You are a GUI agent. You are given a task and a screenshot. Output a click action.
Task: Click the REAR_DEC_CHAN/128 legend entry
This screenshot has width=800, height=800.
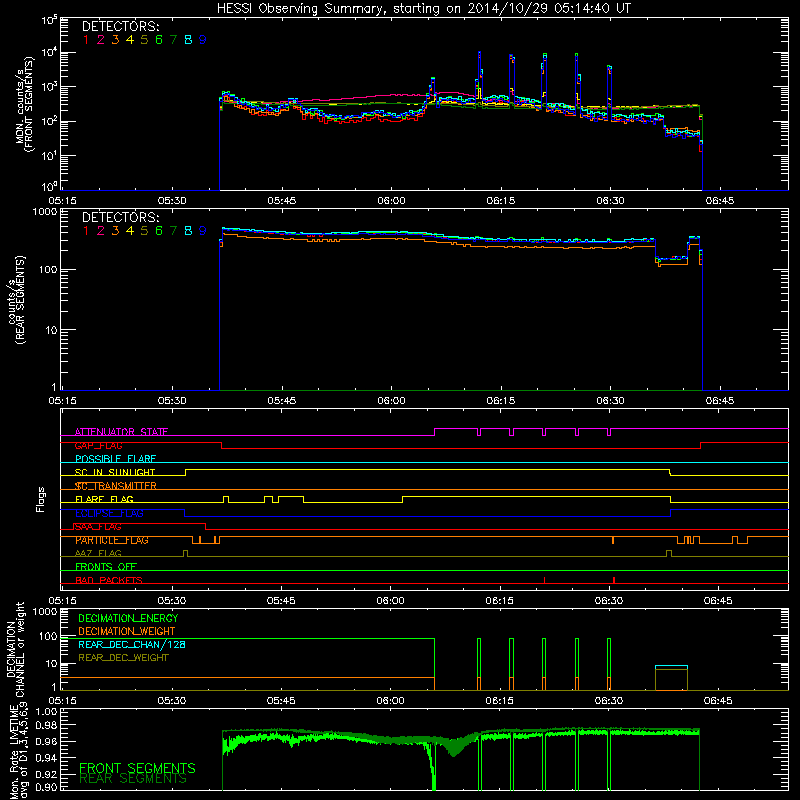132,644
